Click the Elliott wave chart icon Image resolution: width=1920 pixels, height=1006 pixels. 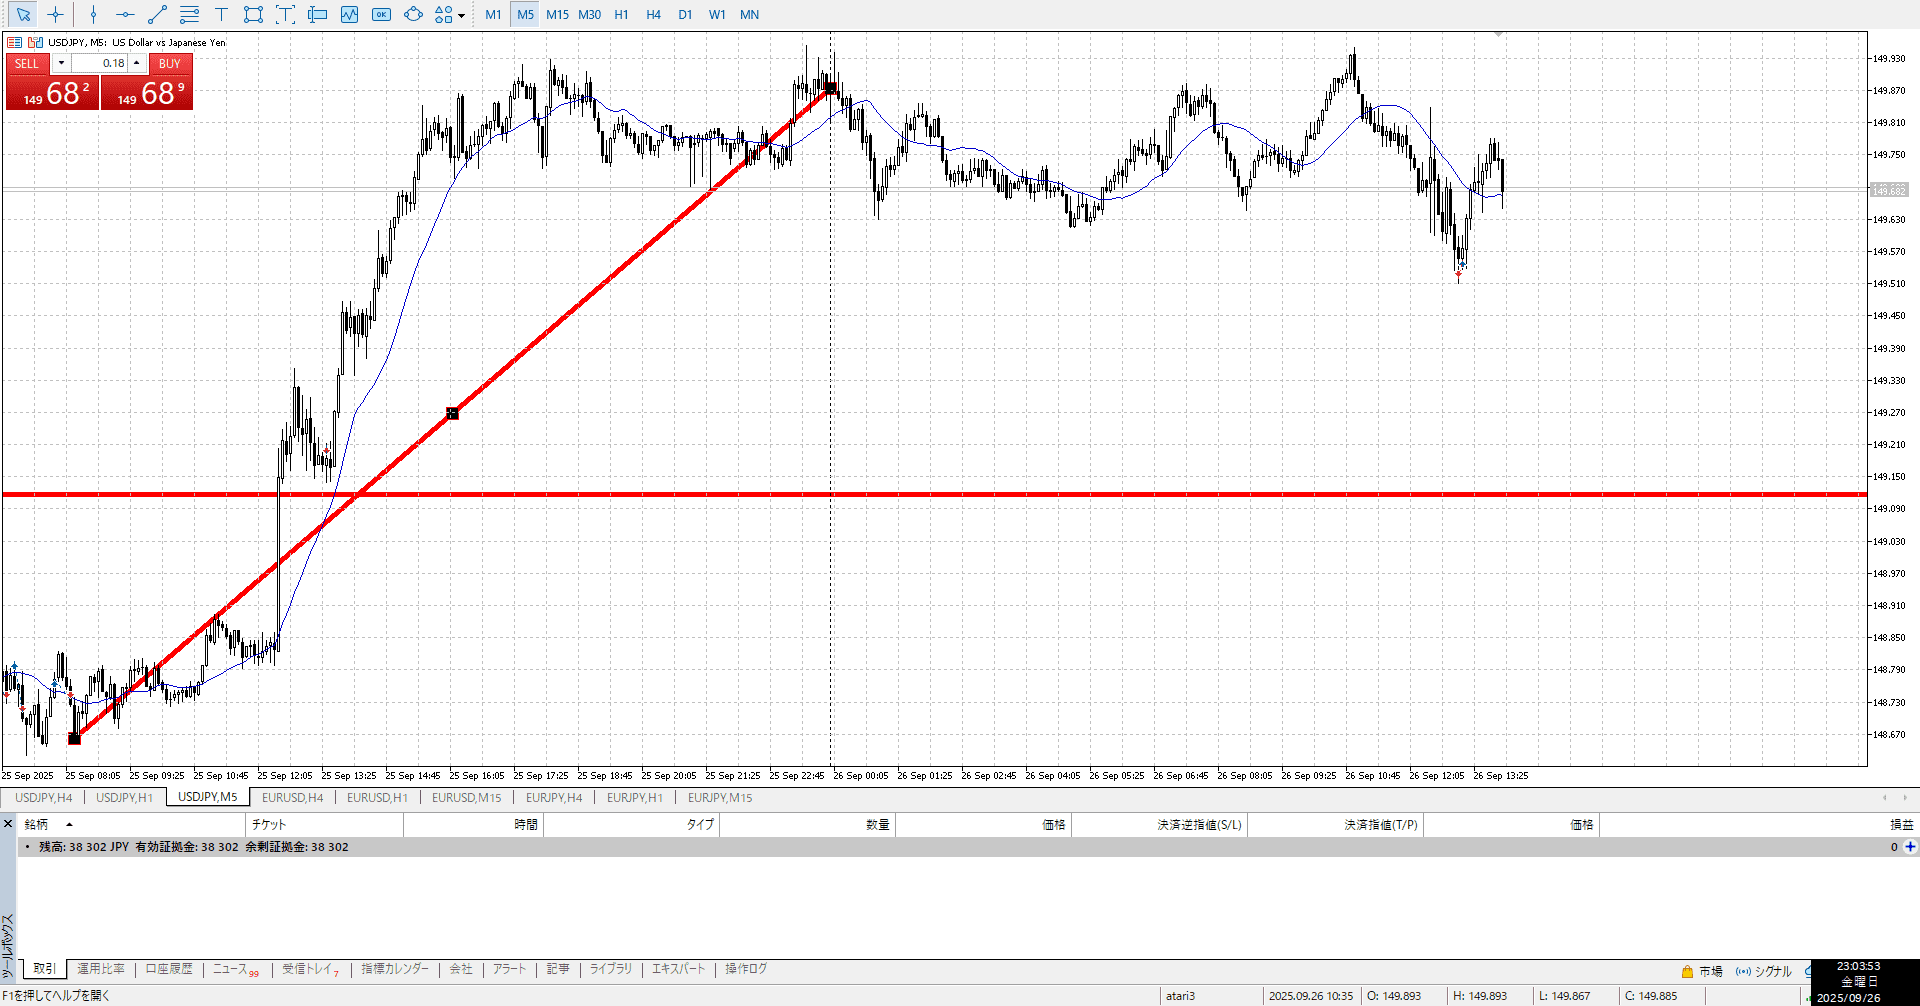pos(349,15)
